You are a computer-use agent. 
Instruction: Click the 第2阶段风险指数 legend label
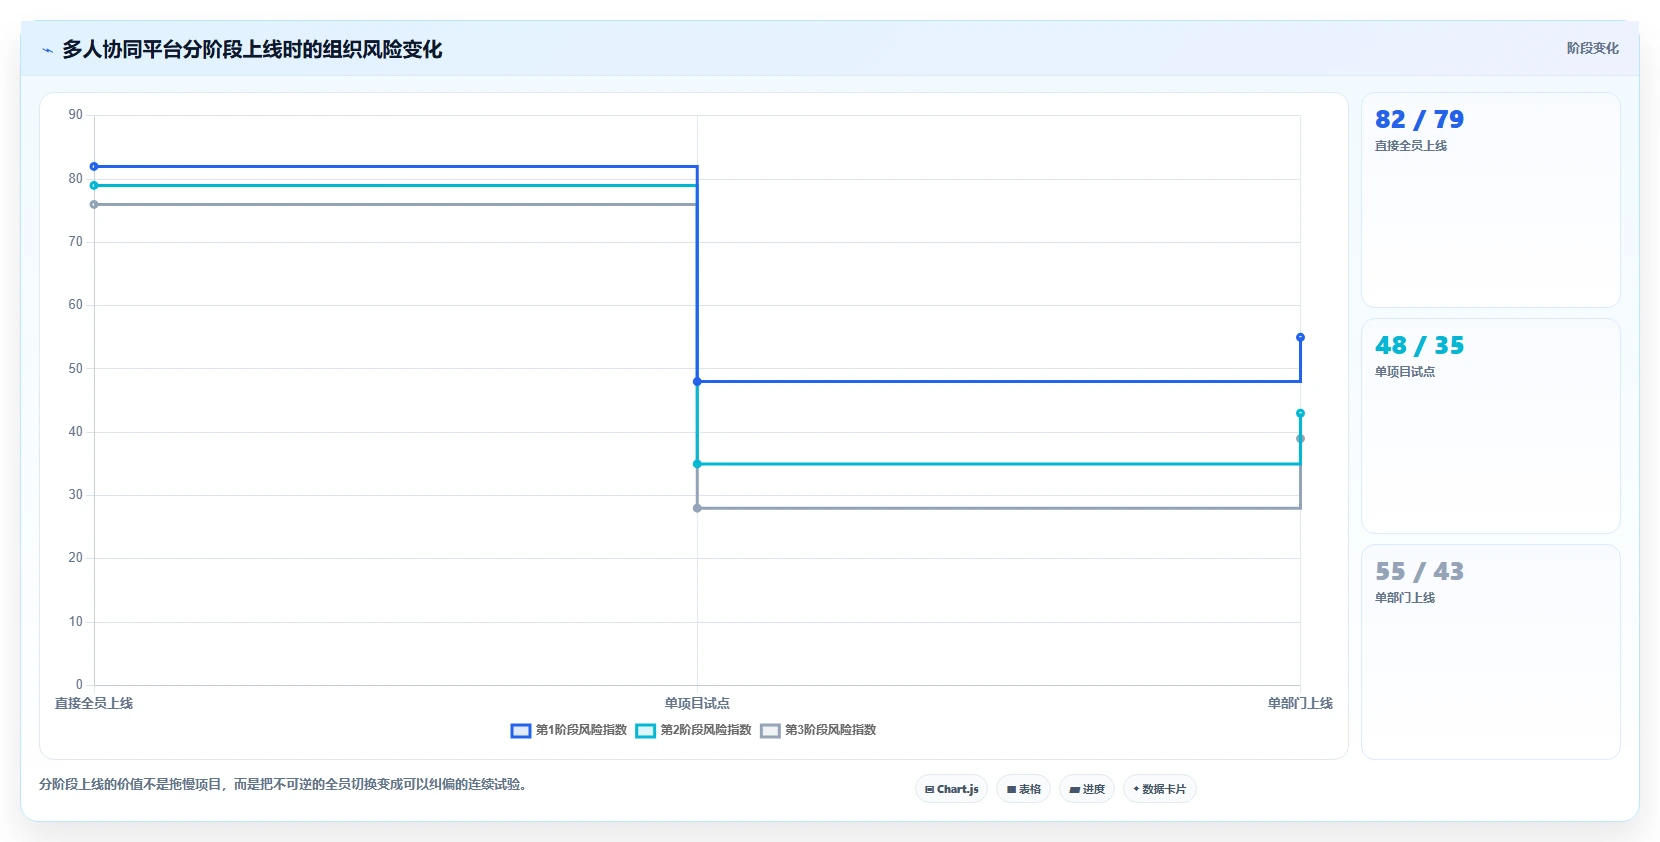706,730
